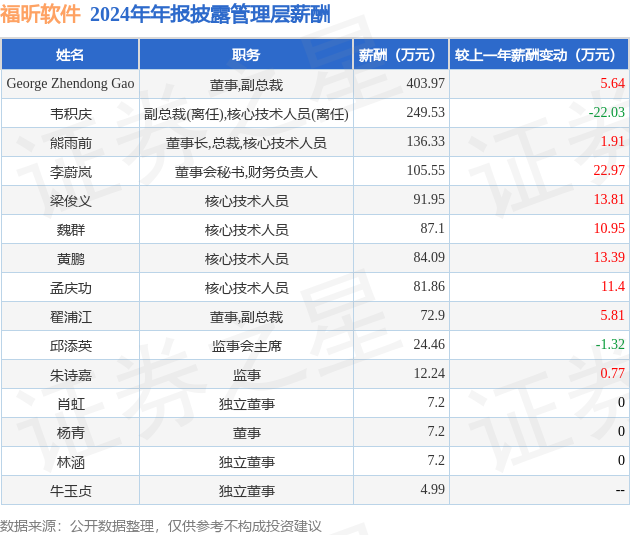Click 牛玉贞's 独立董事 position cell
The image size is (630, 535).
coord(246,491)
